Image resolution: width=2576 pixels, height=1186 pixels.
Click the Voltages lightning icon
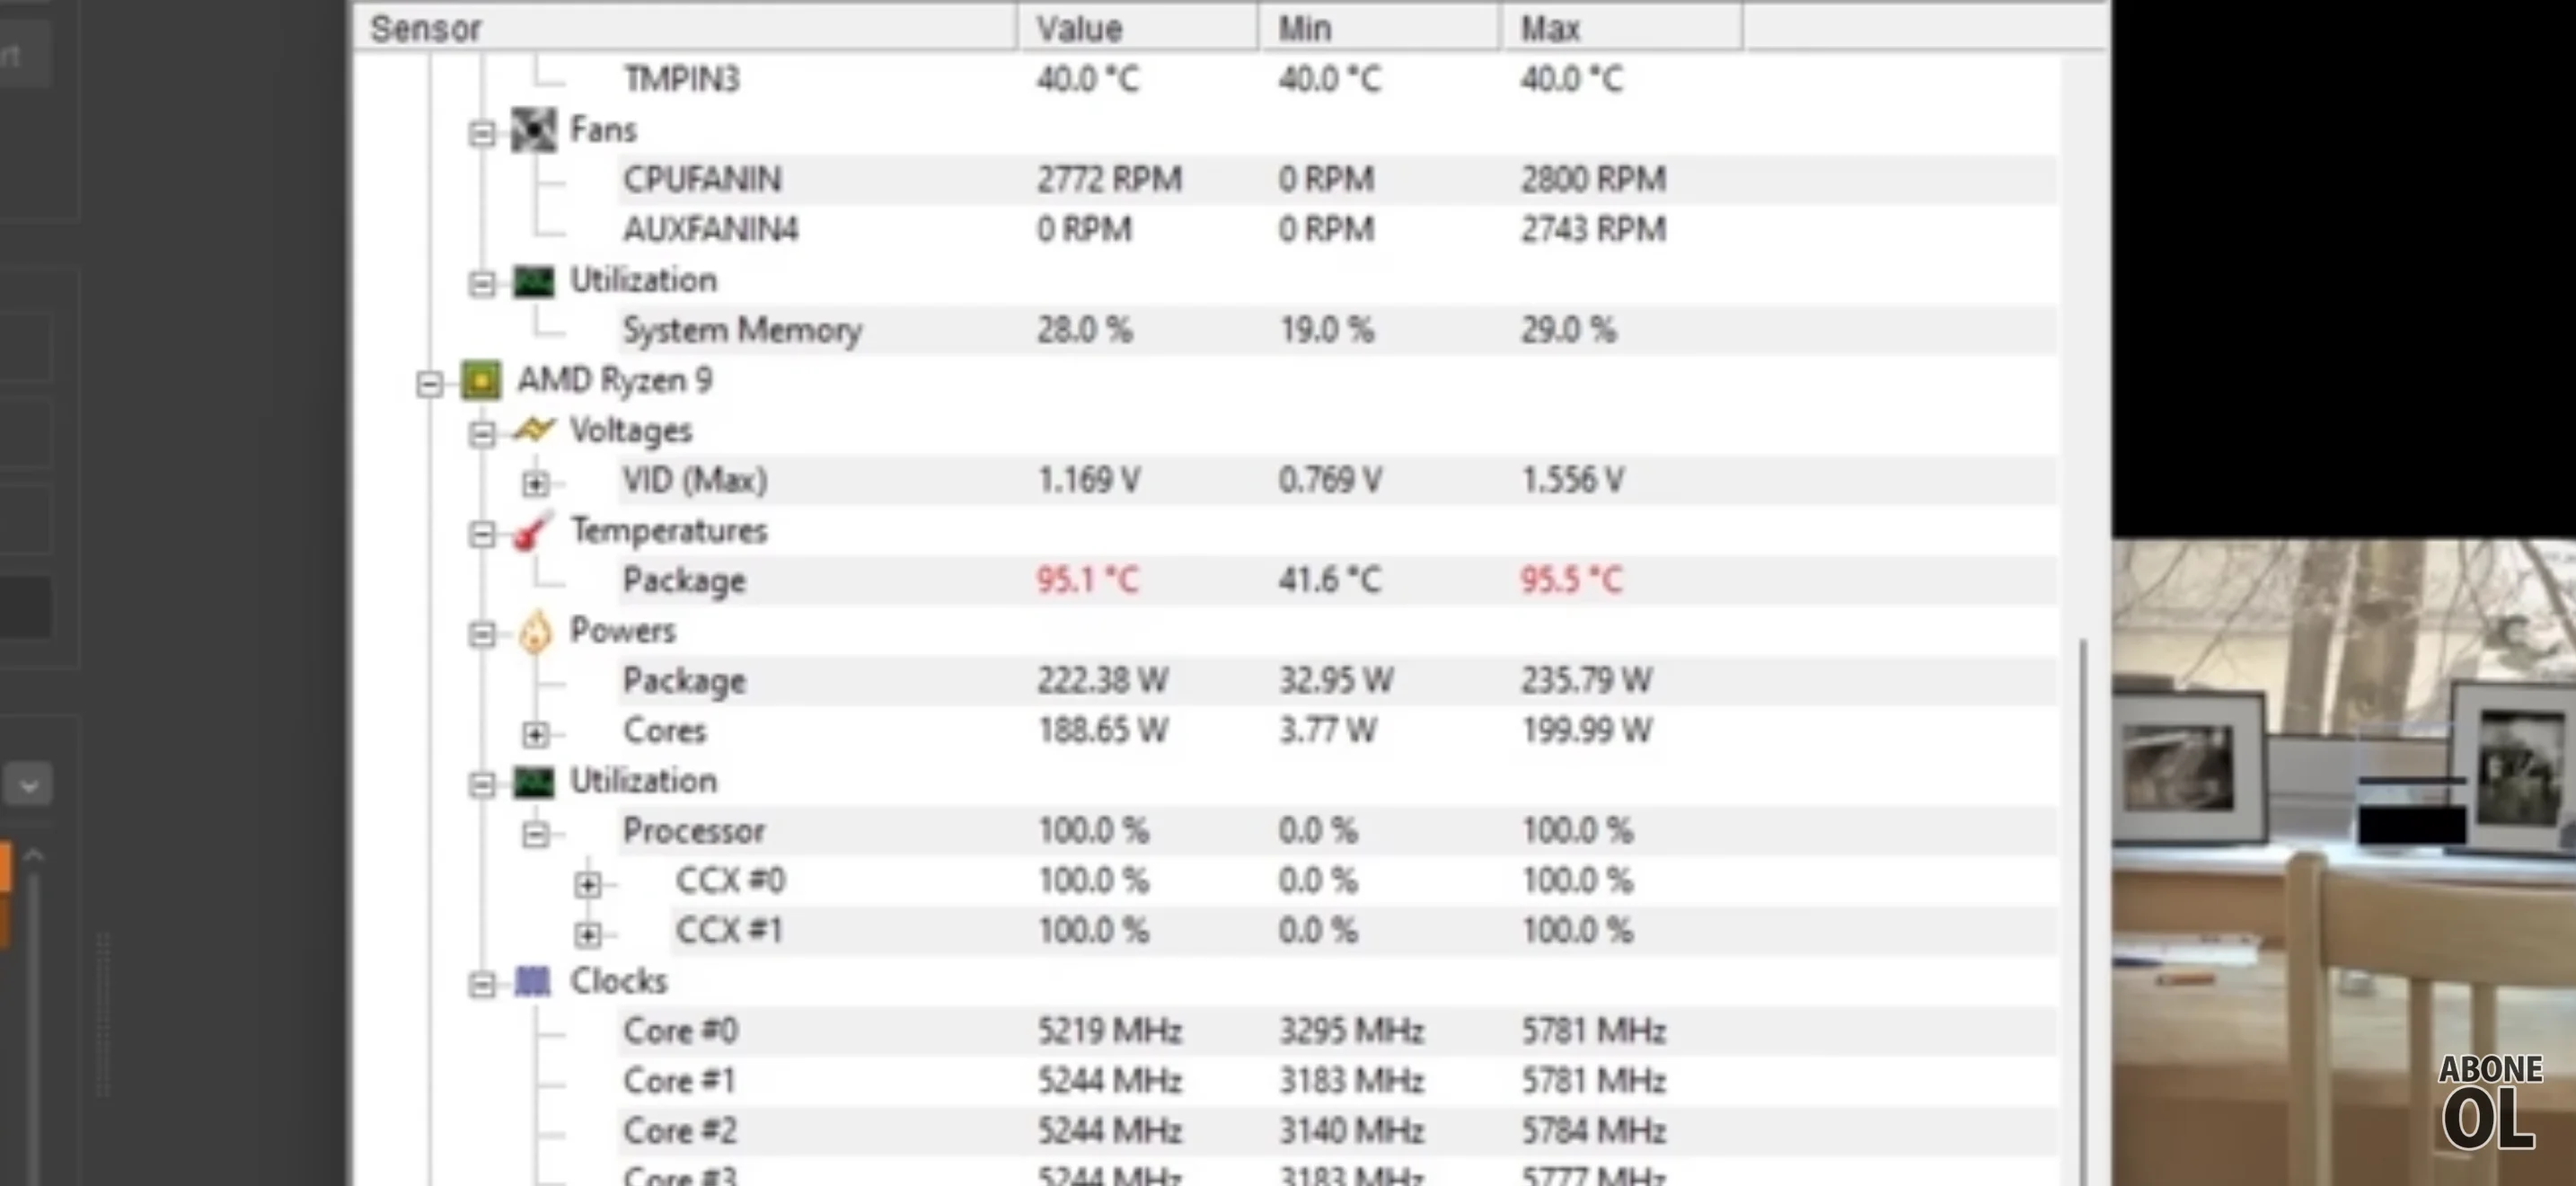click(x=533, y=430)
